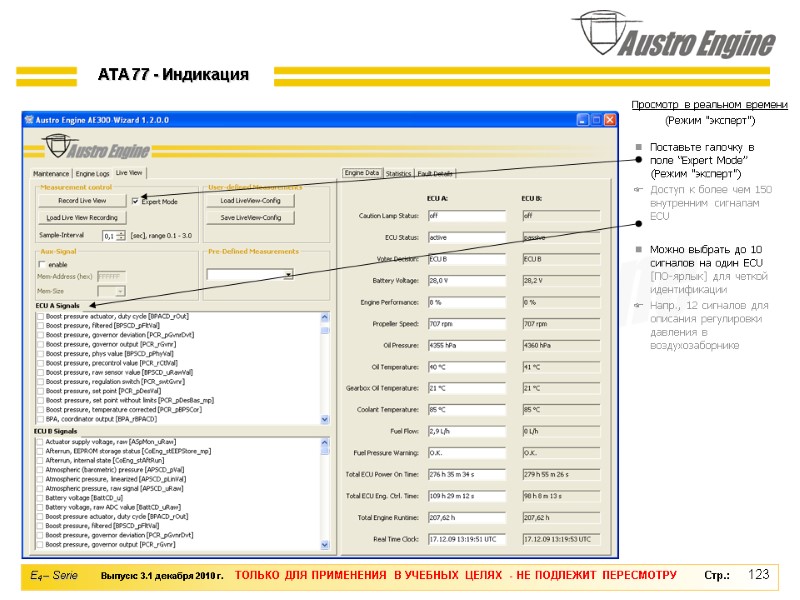Viewport: 800px width, 600px height.
Task: Click ECU B Signals scroll down arrow
Action: point(325,545)
